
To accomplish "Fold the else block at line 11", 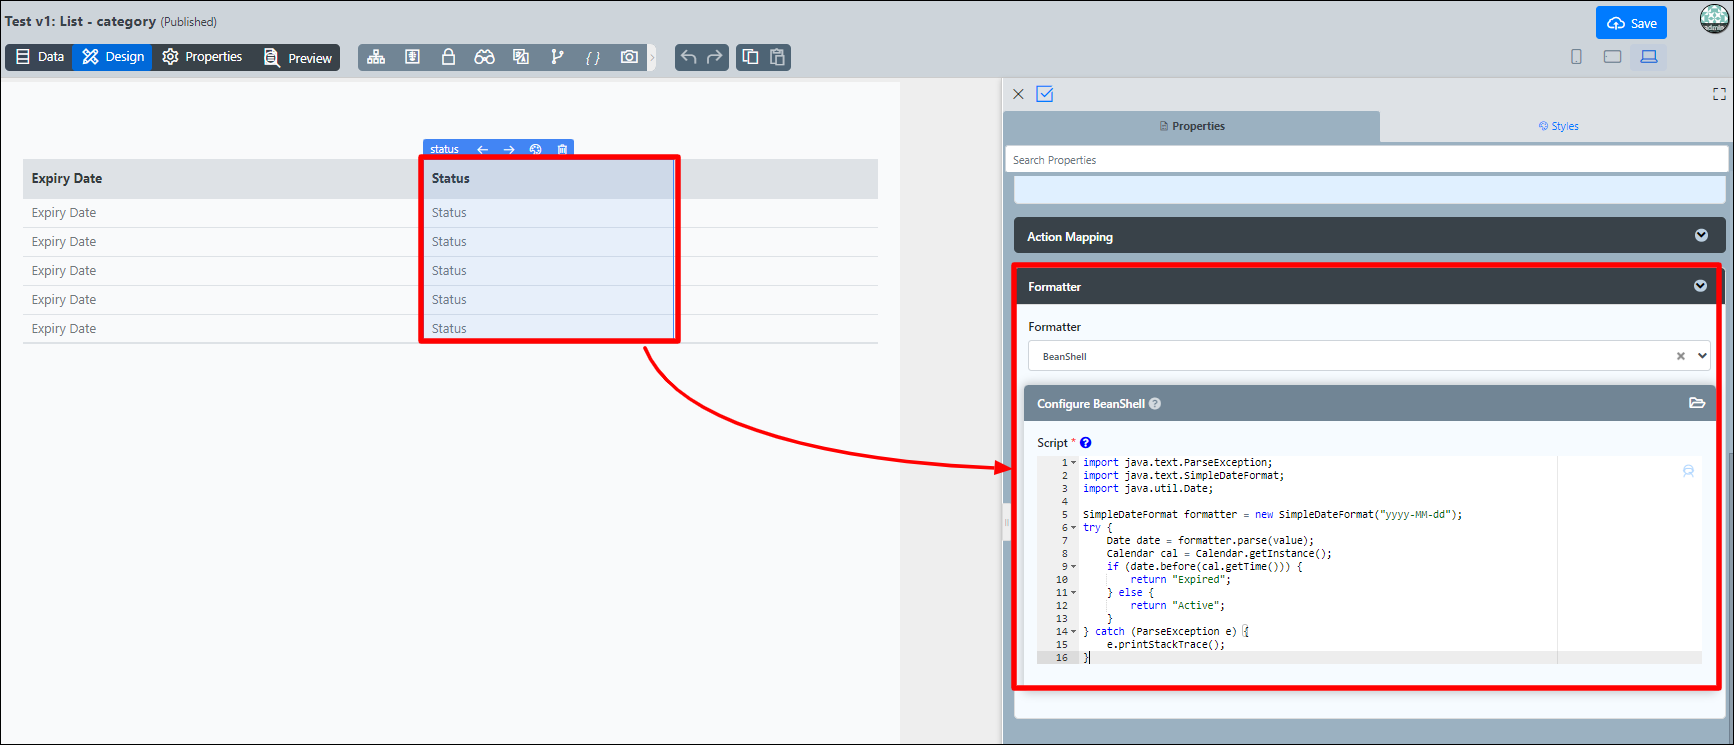I will click(1074, 593).
